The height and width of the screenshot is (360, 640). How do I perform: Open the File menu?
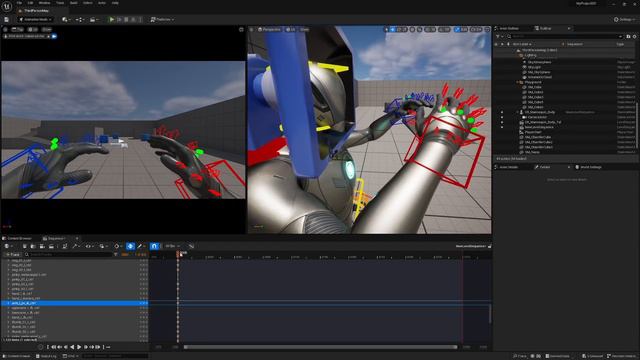pyautogui.click(x=19, y=3)
